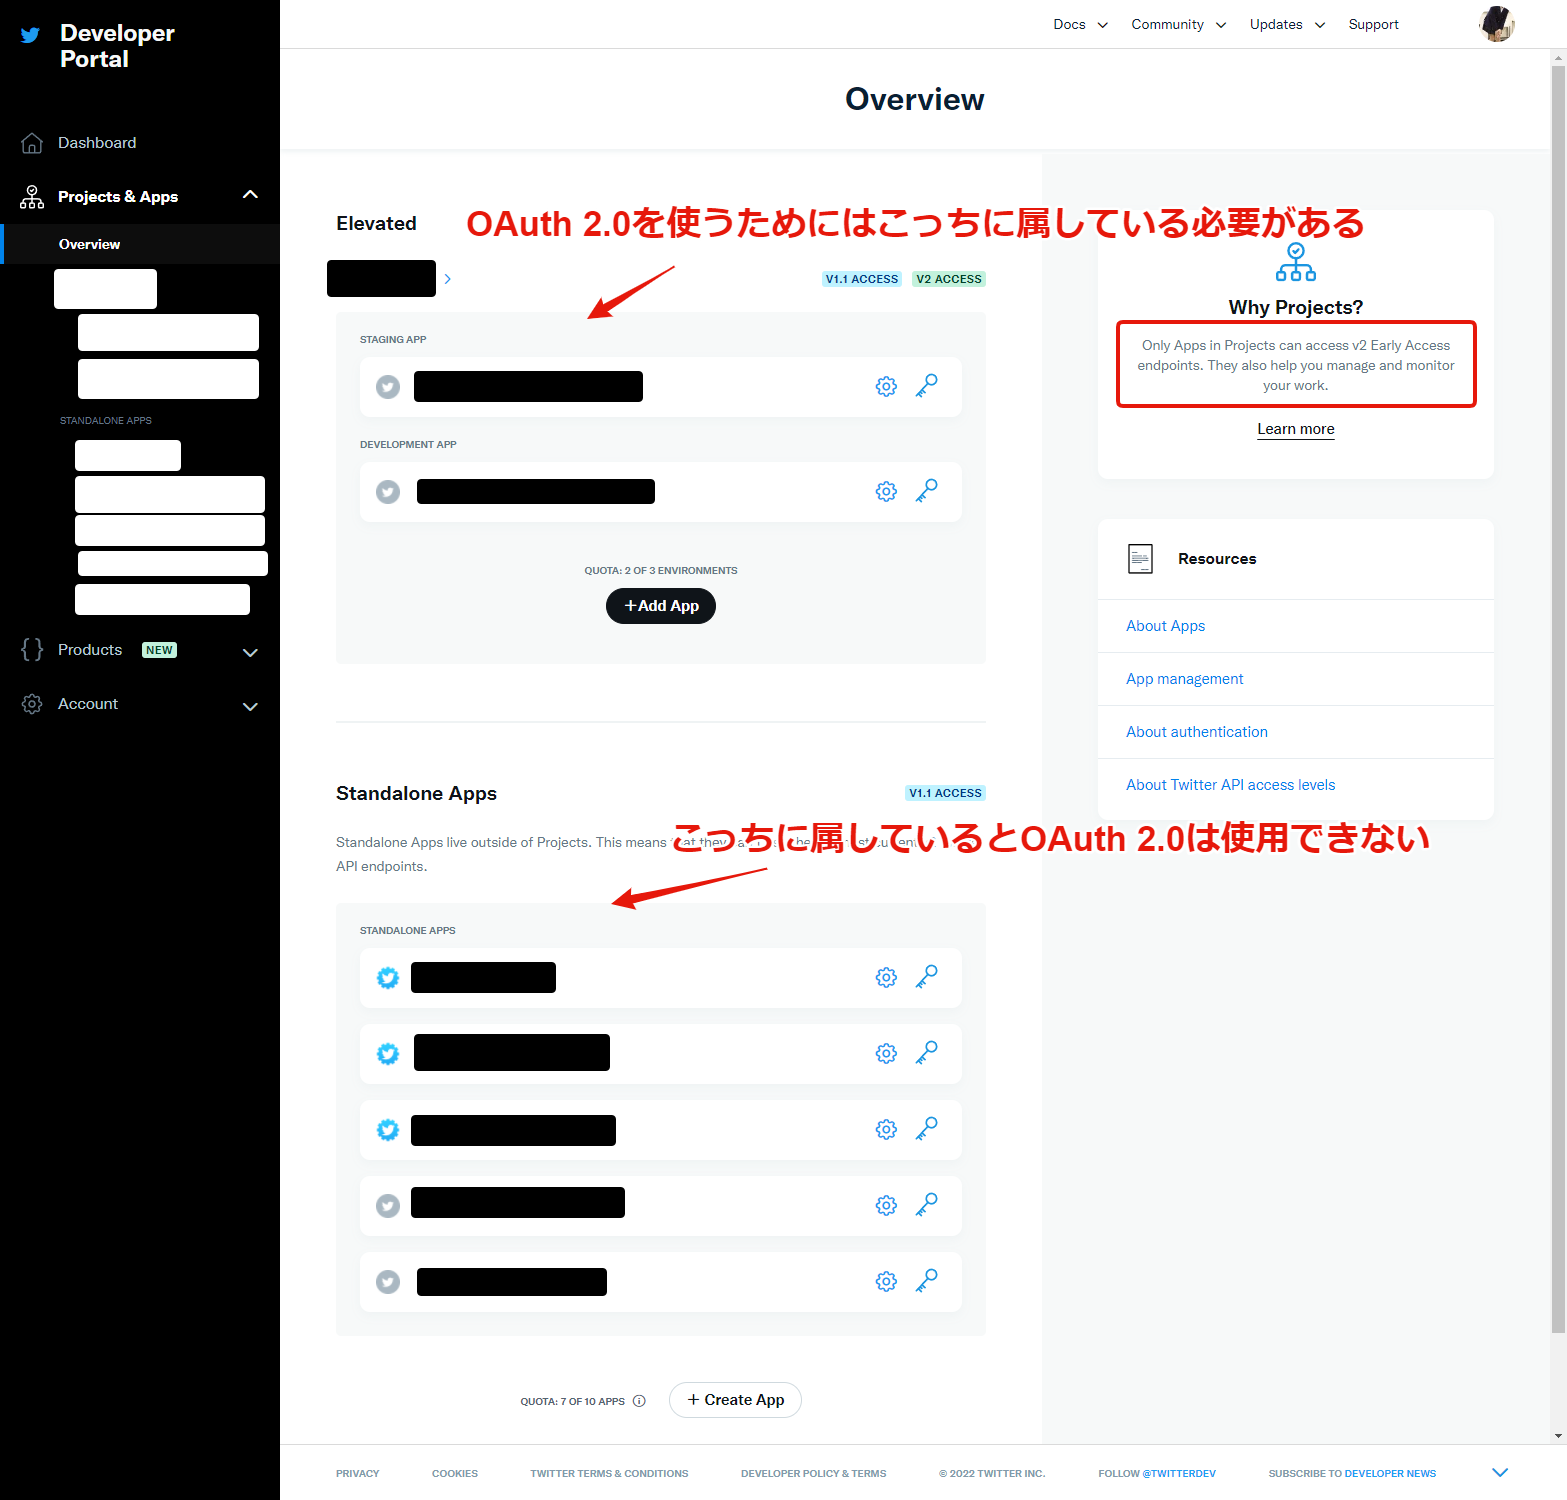Follow the Learn more link

(x=1296, y=429)
